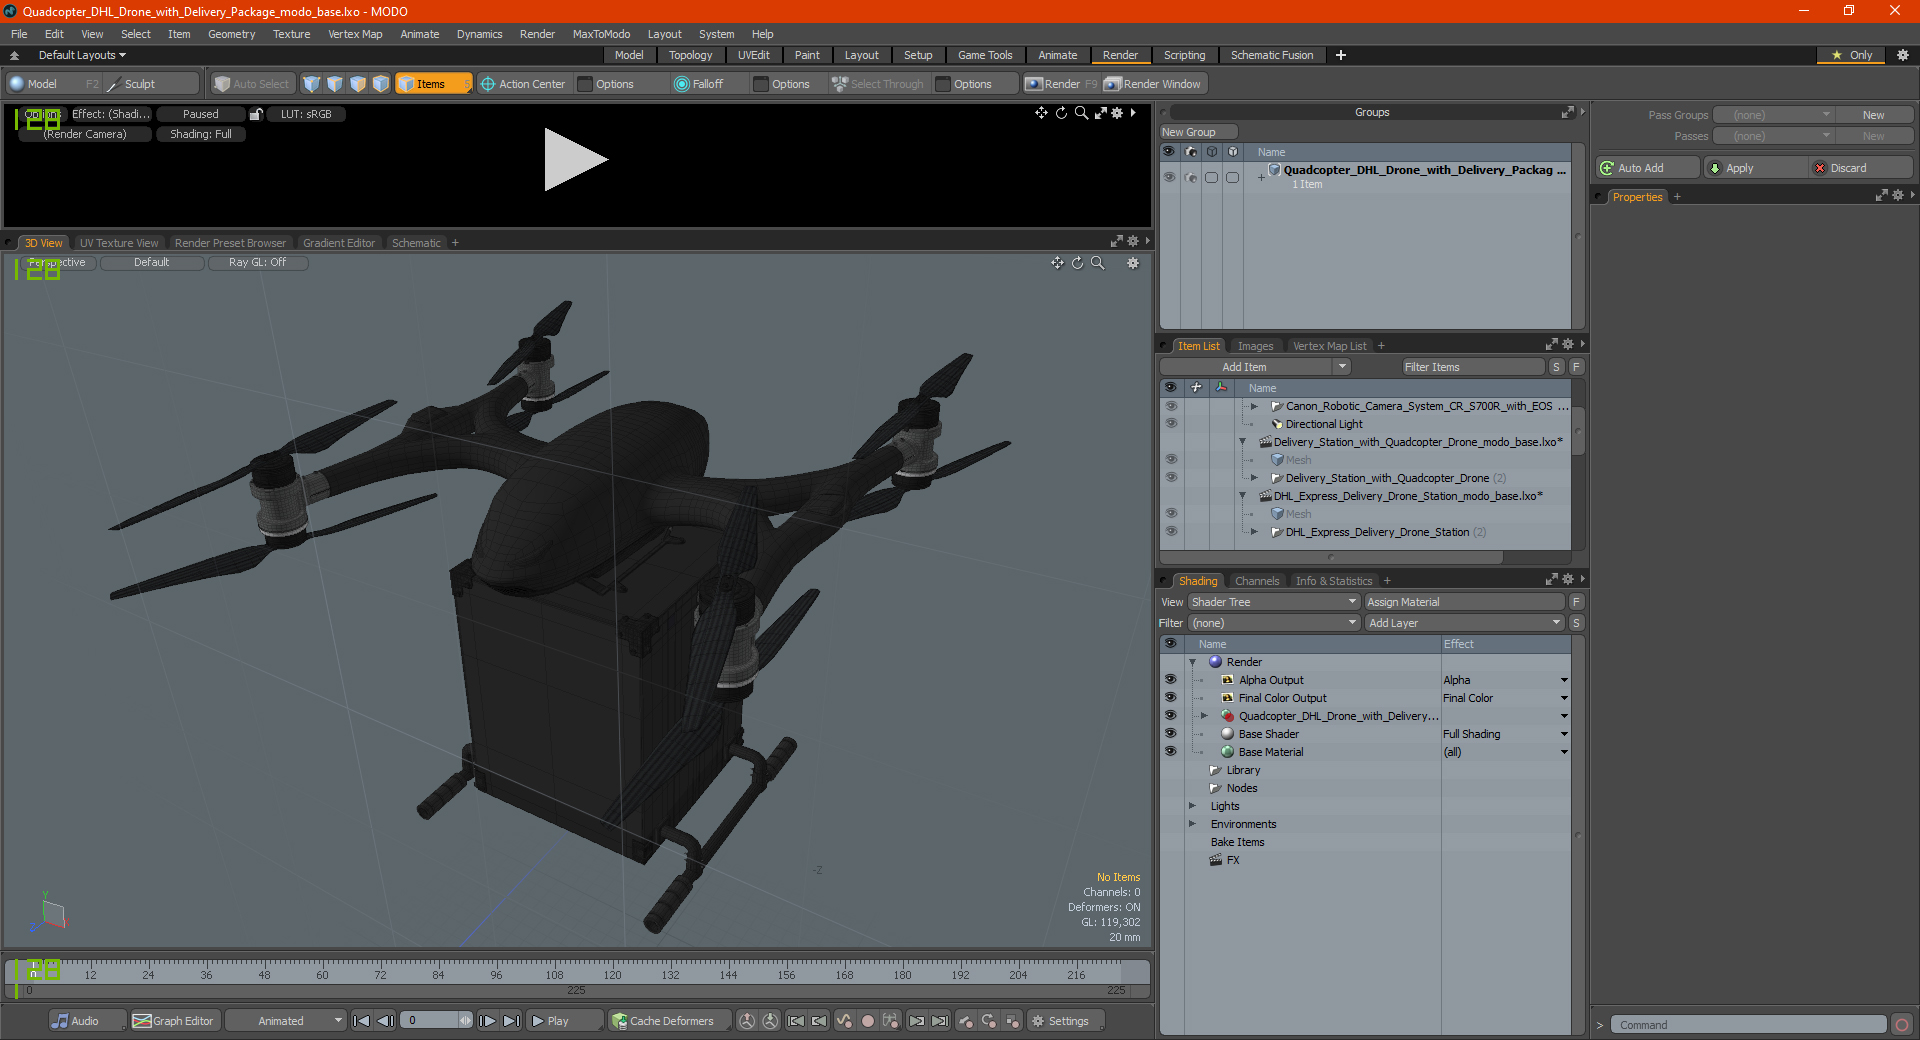Viewport: 1920px width, 1040px height.
Task: Expand the Lights tree node
Action: click(x=1192, y=806)
